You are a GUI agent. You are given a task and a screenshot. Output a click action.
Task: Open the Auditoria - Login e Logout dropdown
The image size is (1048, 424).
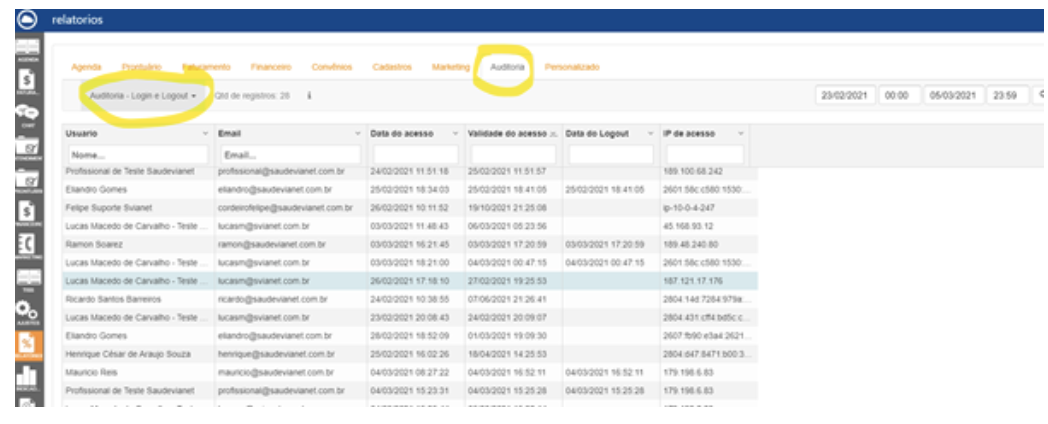142,96
